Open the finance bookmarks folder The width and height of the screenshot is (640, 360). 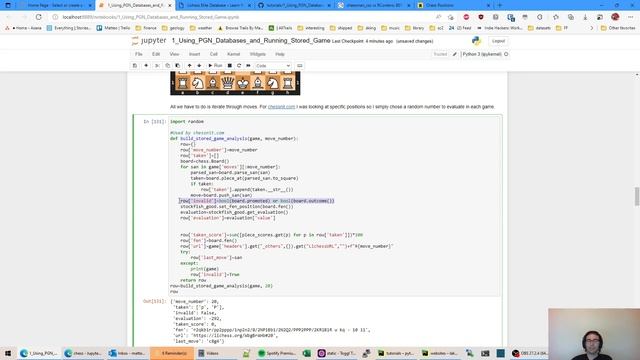click(146, 28)
